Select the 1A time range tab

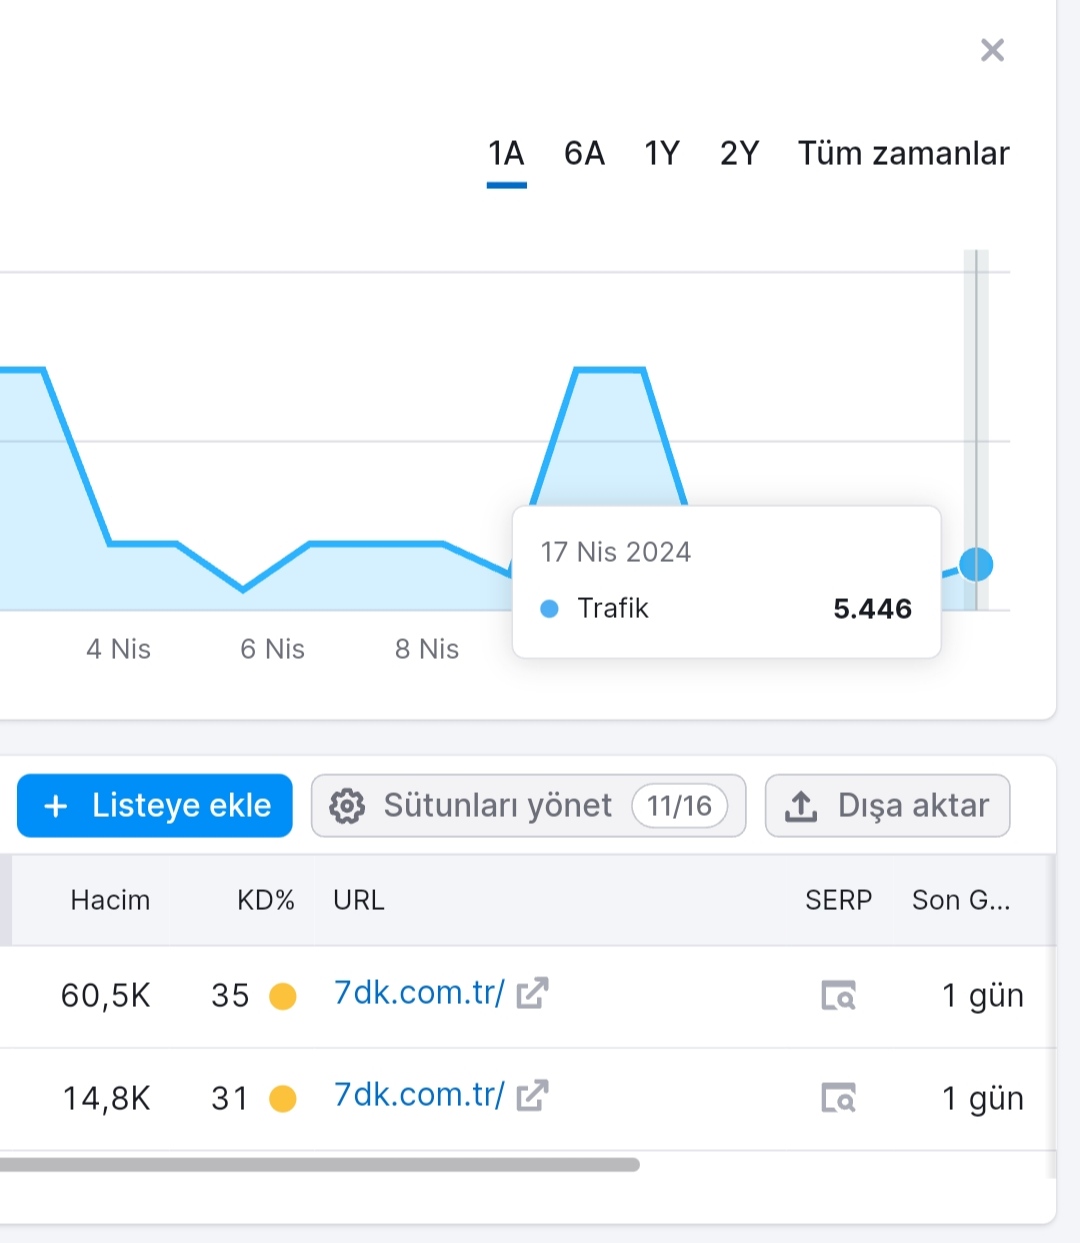[506, 154]
